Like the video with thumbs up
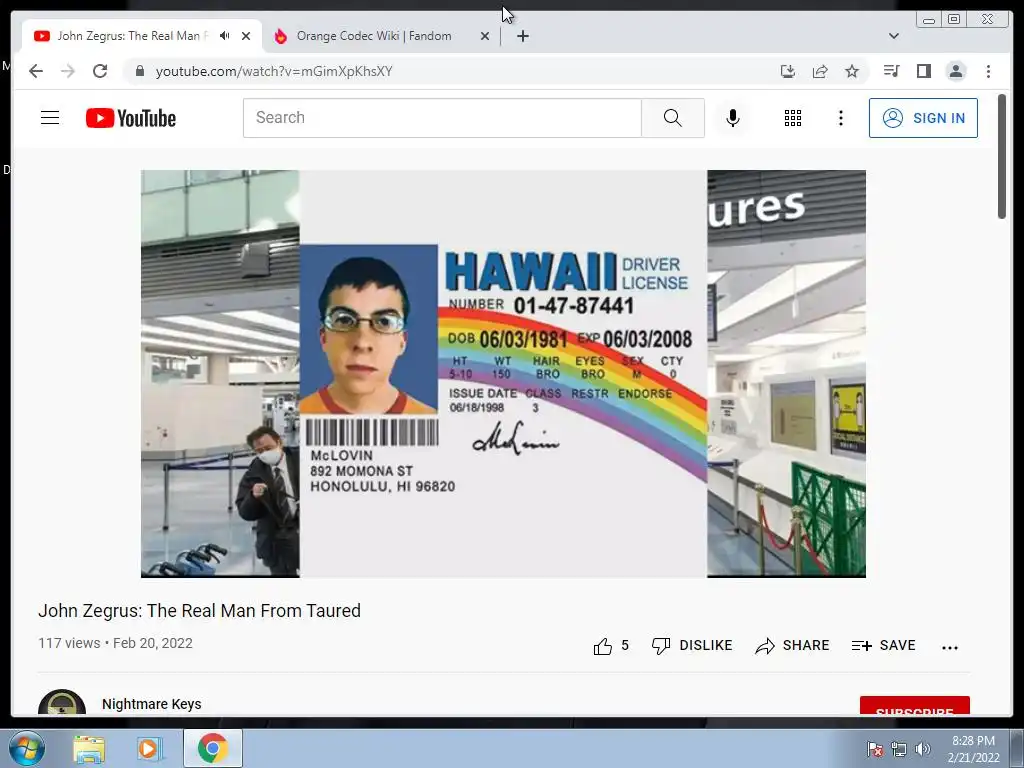1024x768 pixels. 611,646
